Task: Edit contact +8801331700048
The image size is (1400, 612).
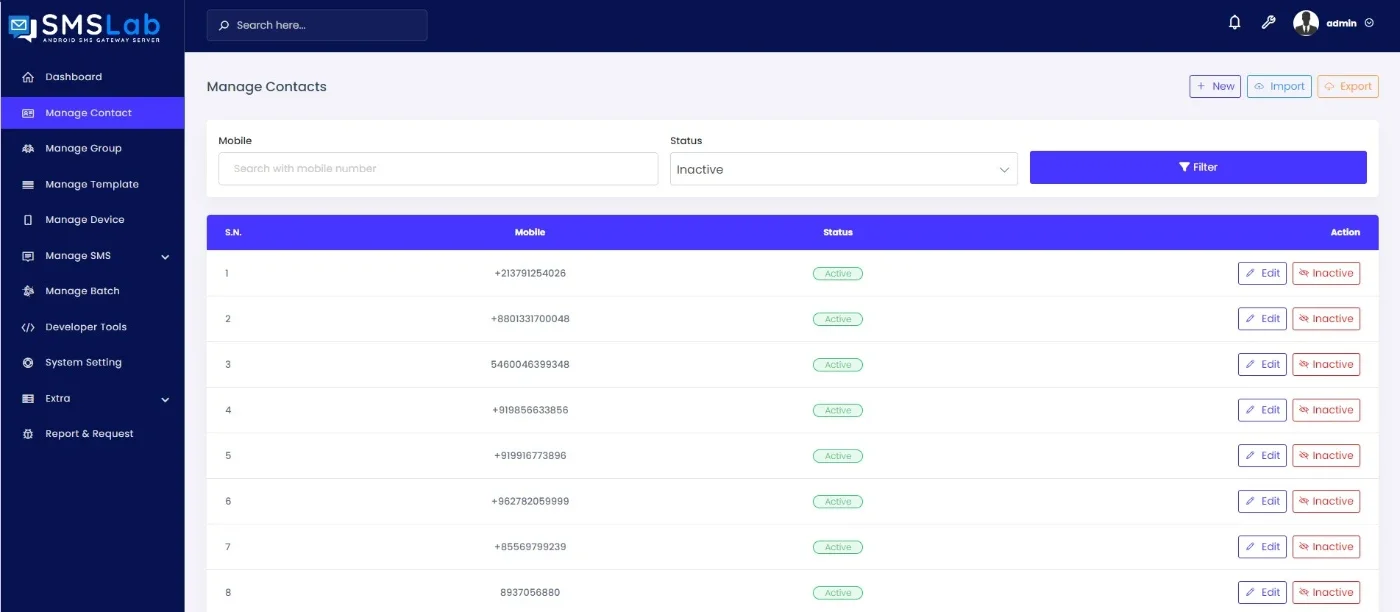Action: coord(1262,319)
